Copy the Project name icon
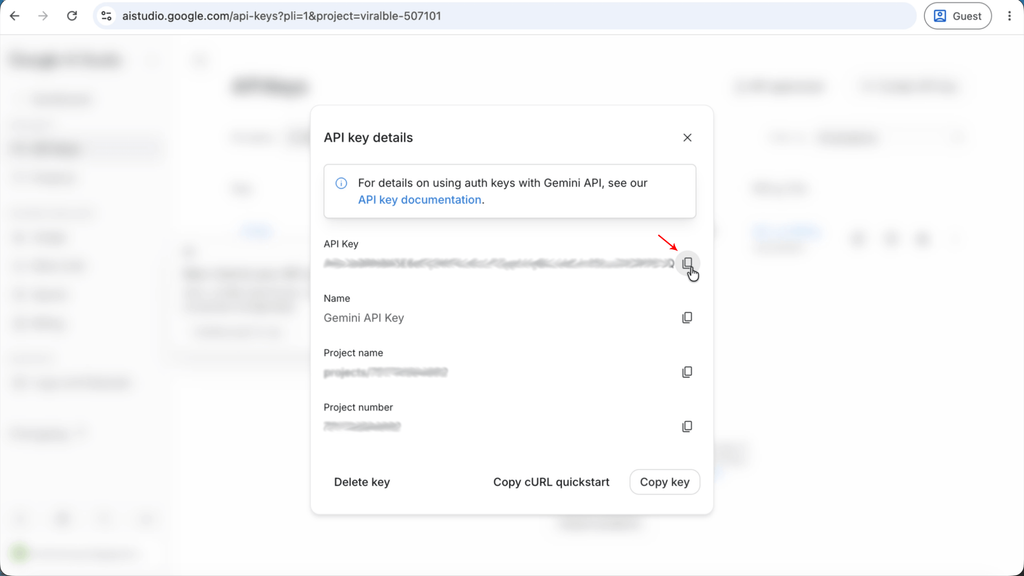Viewport: 1024px width, 576px height. point(687,372)
